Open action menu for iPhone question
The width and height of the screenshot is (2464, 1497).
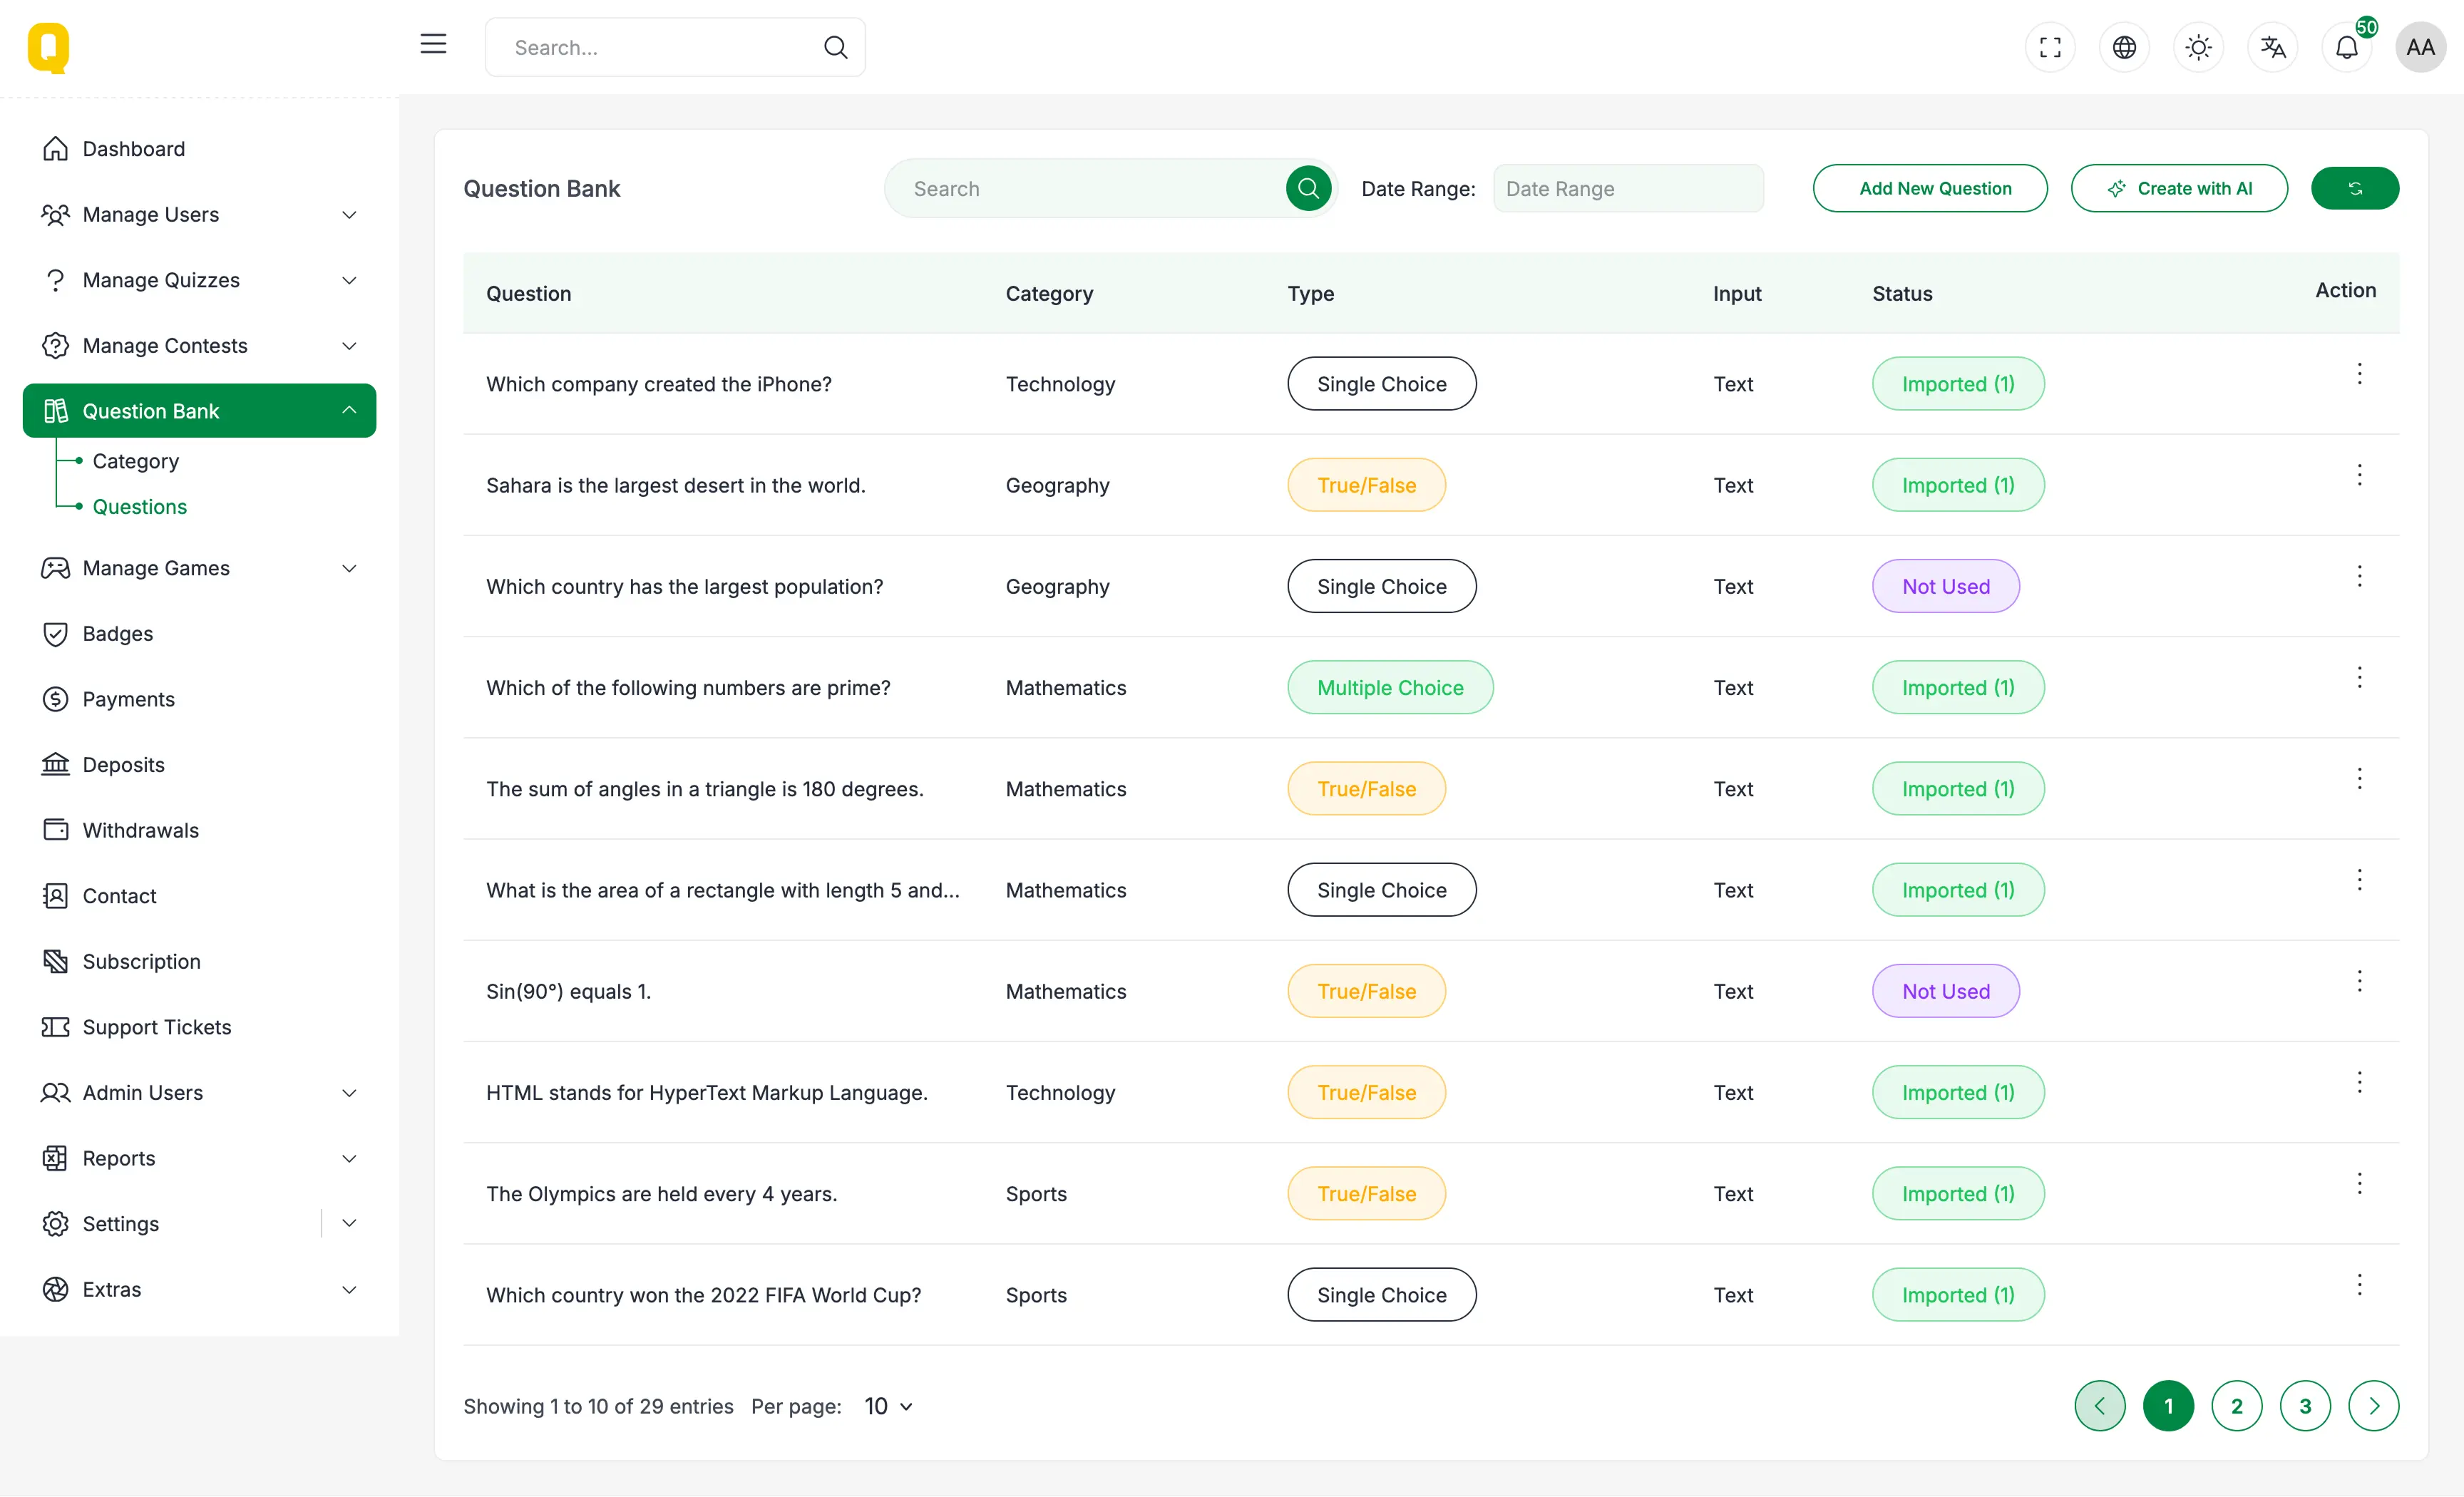[x=2359, y=374]
